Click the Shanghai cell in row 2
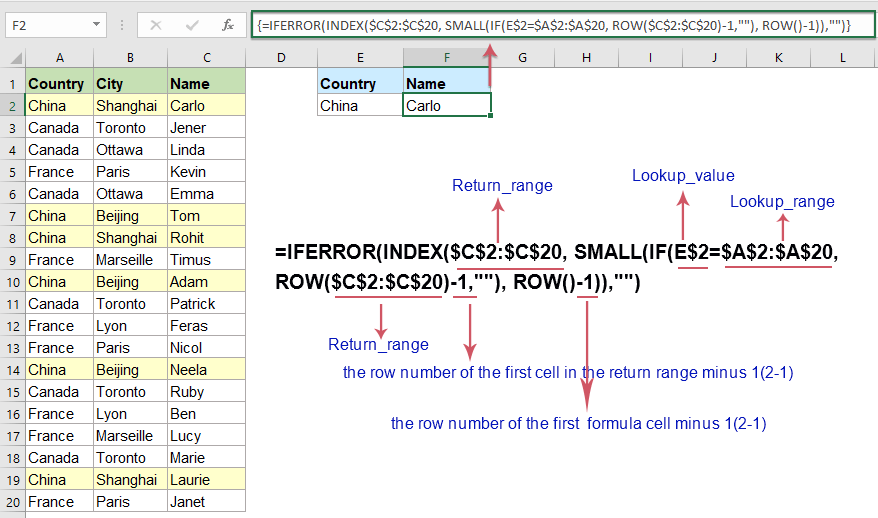Viewport: 878px width, 518px height. pyautogui.click(x=130, y=105)
